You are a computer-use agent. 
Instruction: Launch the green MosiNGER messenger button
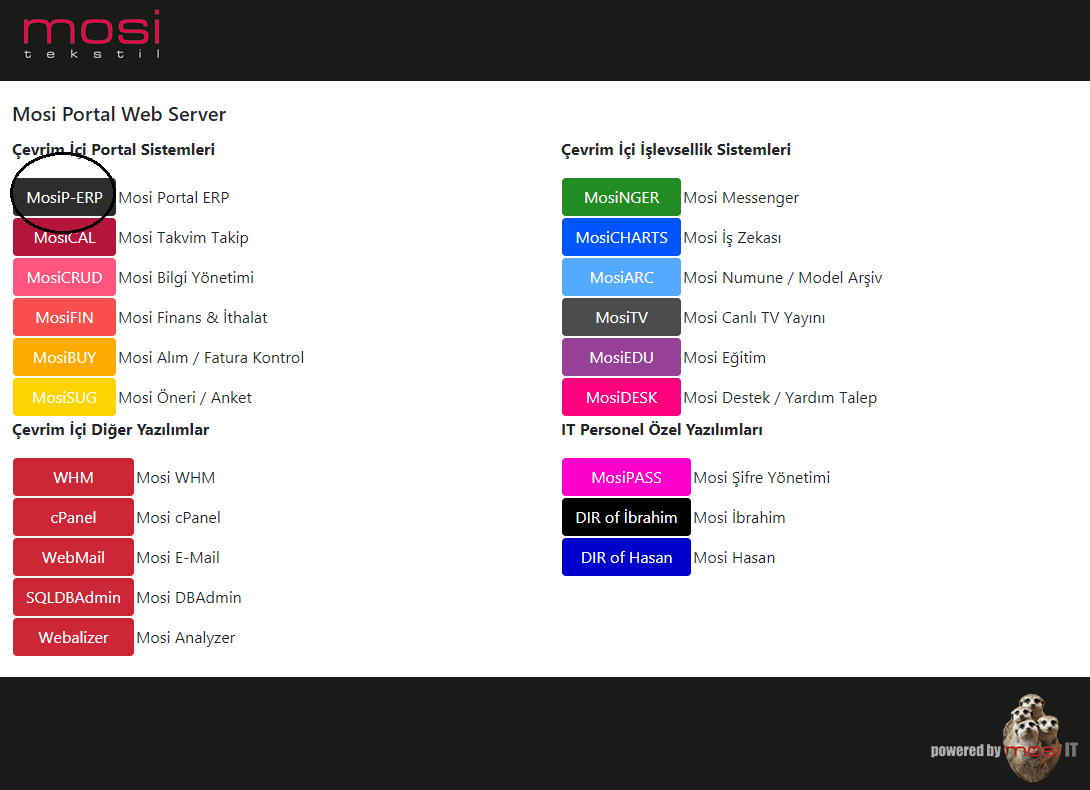point(621,198)
